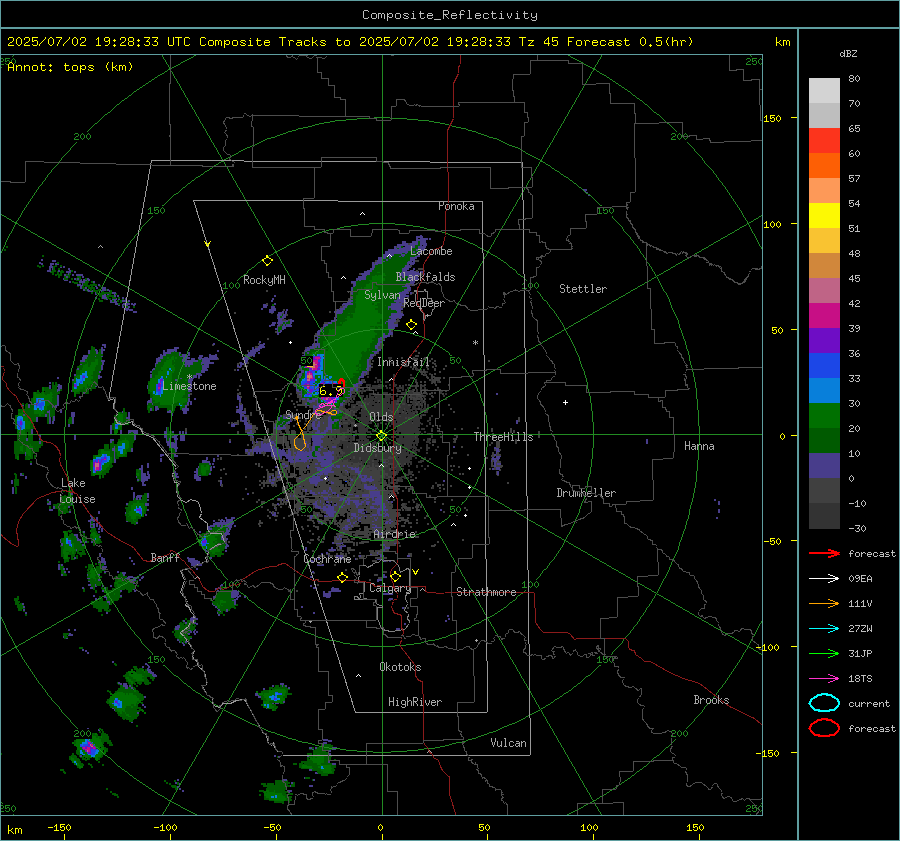Click the Stettler city label
This screenshot has height=841, width=900.
point(583,289)
